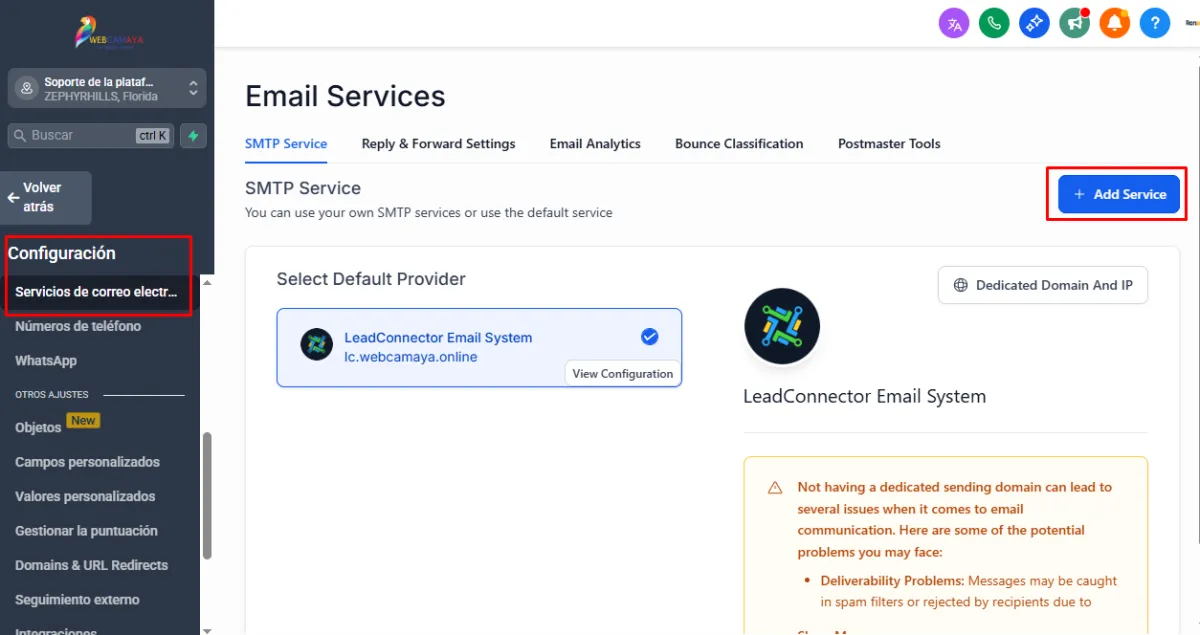Select LeadConnector Email System provider card
The height and width of the screenshot is (635, 1200).
coord(479,347)
